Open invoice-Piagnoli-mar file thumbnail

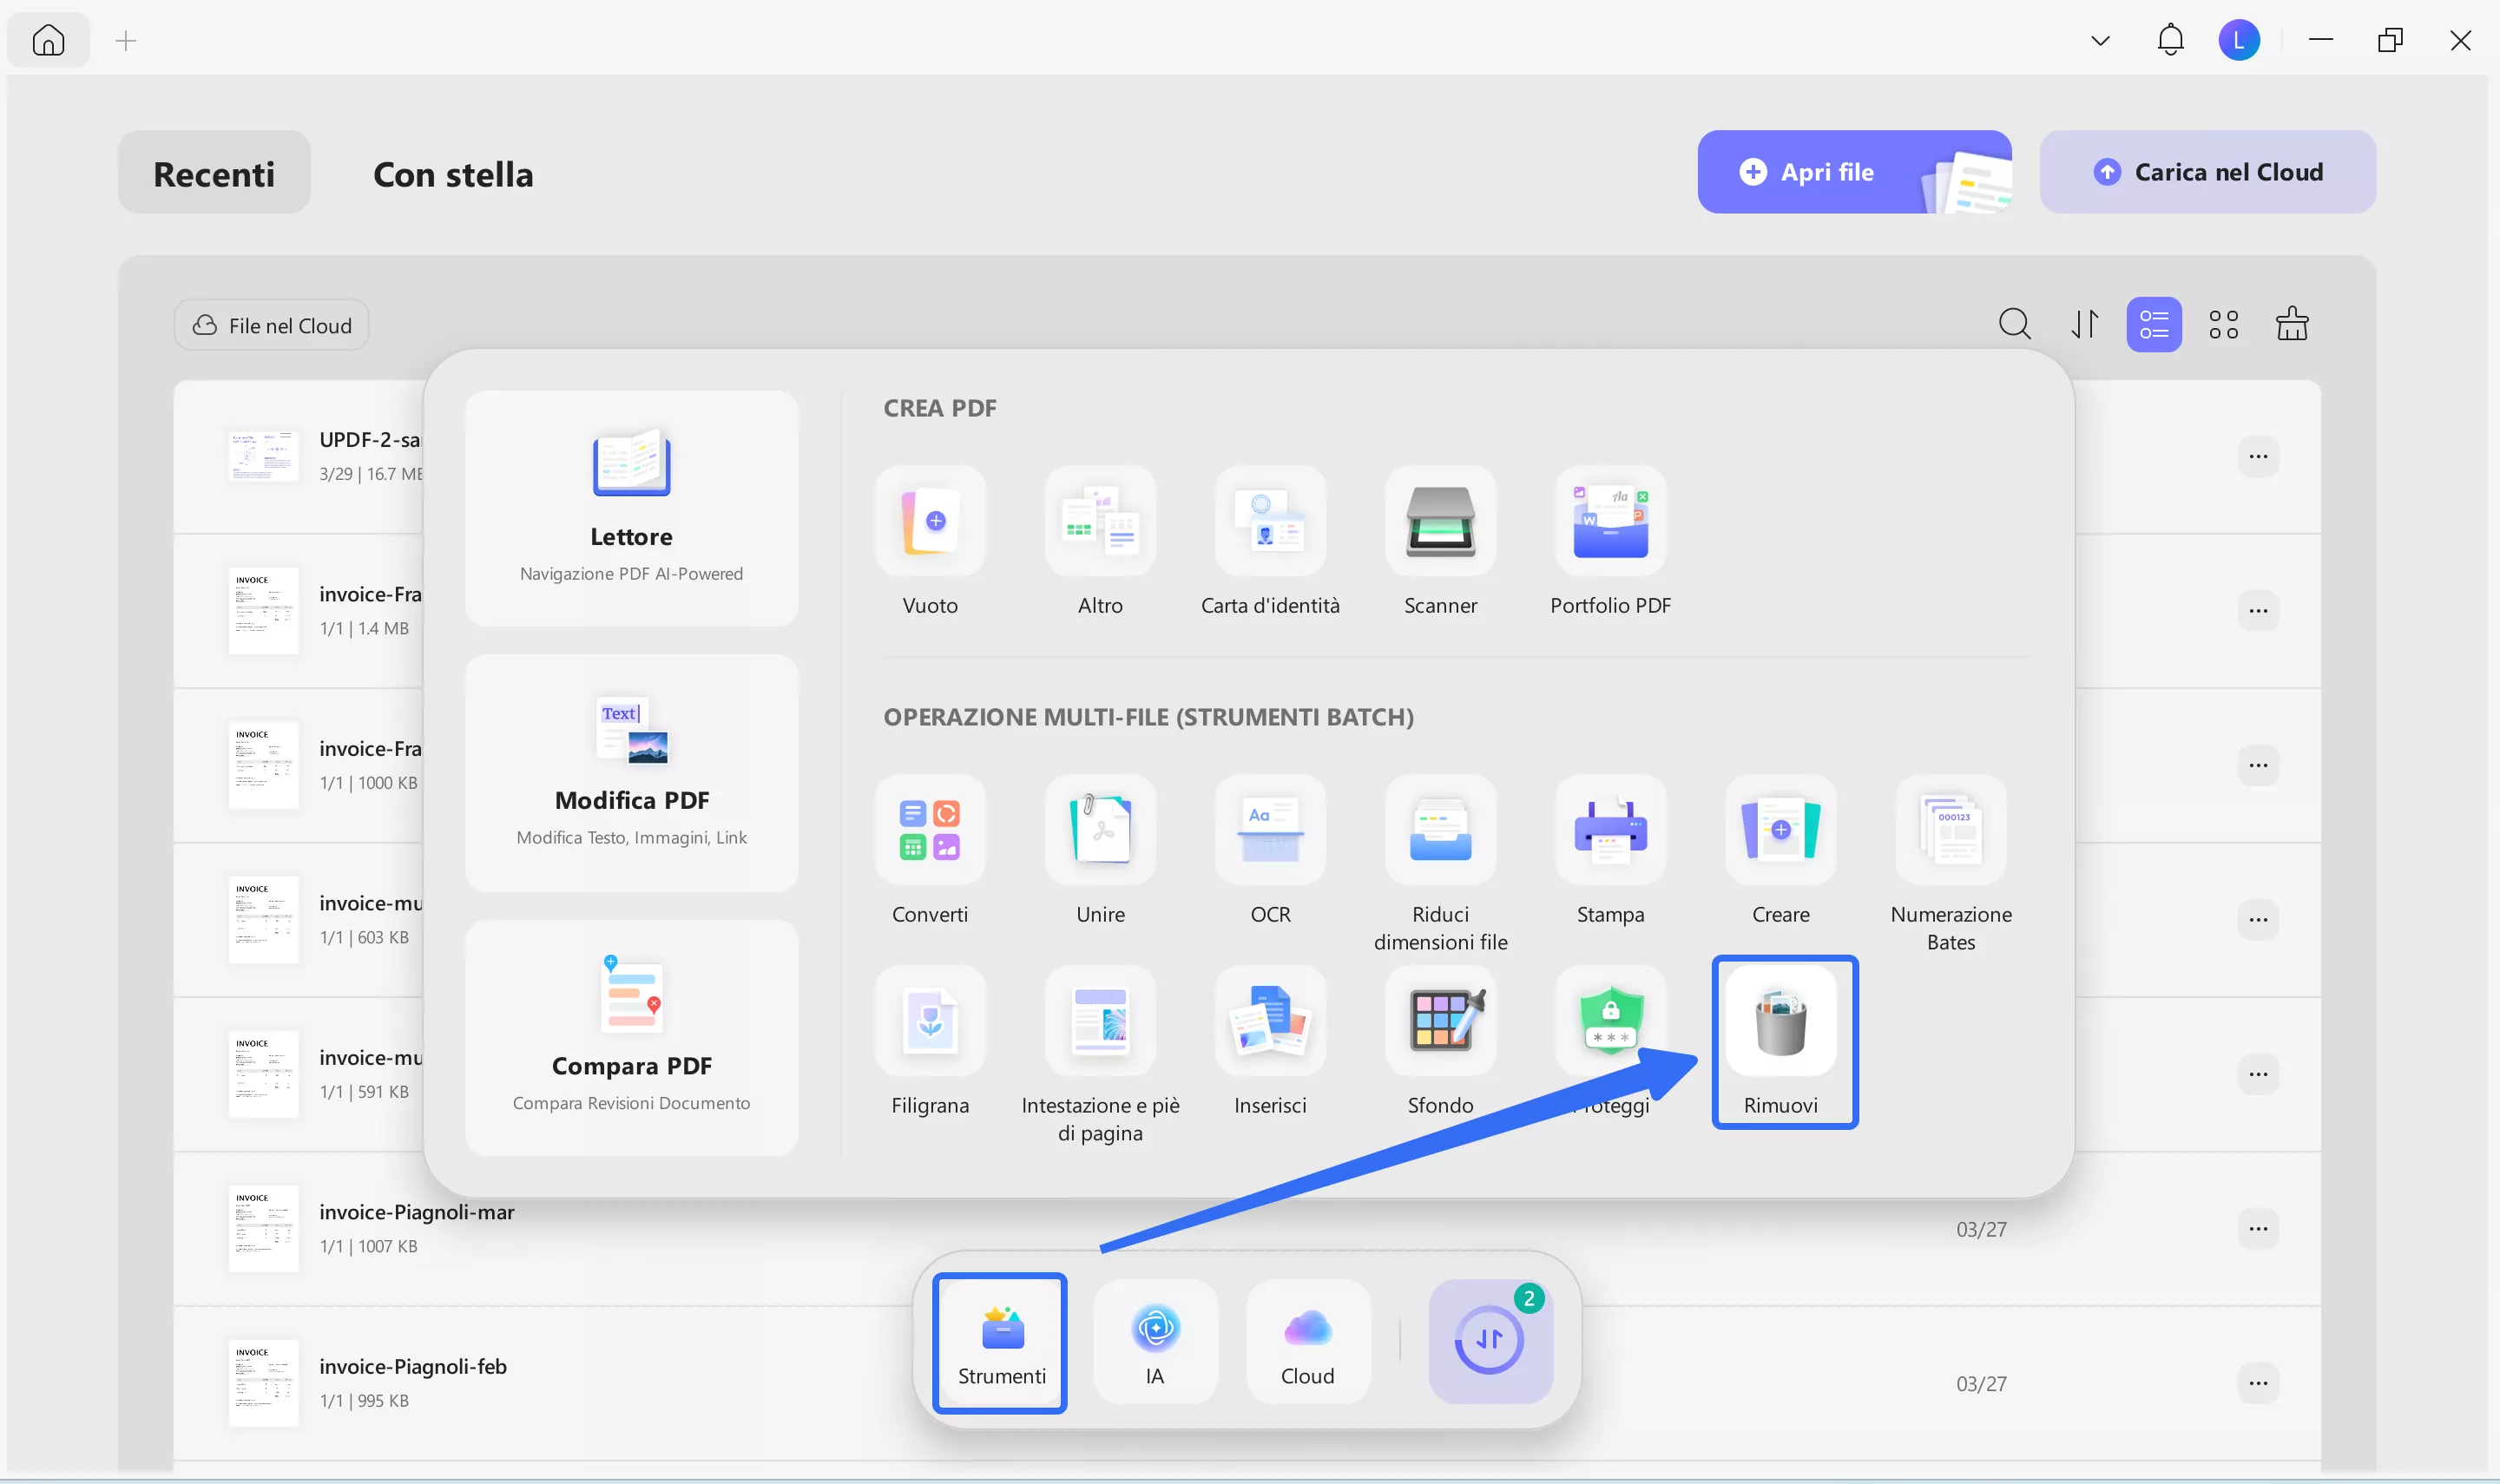click(263, 1229)
